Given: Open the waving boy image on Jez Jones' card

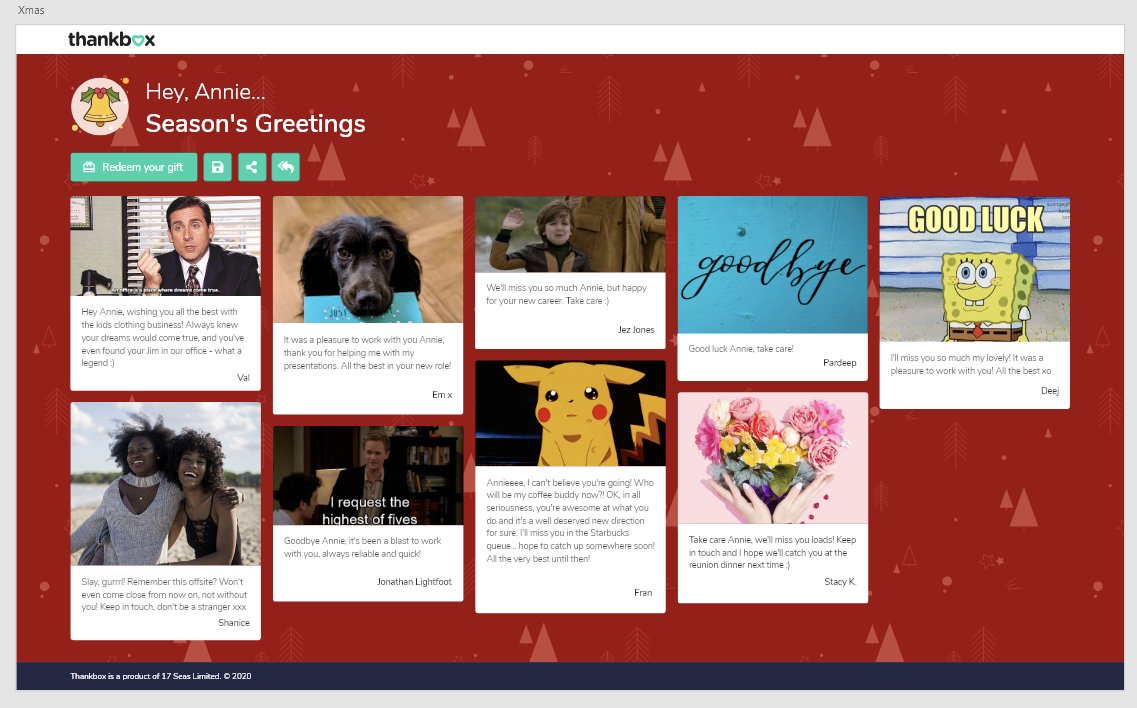Looking at the screenshot, I should coord(570,234).
